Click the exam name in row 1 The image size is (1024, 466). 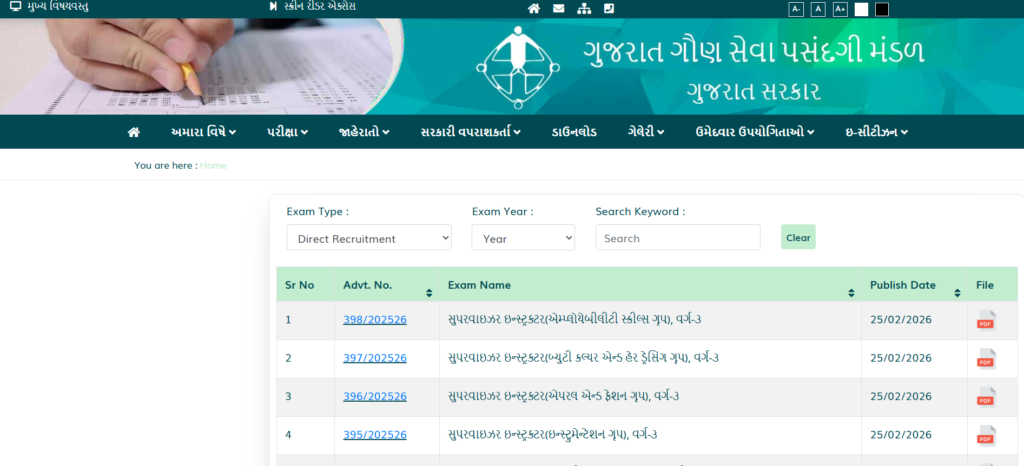(575, 320)
